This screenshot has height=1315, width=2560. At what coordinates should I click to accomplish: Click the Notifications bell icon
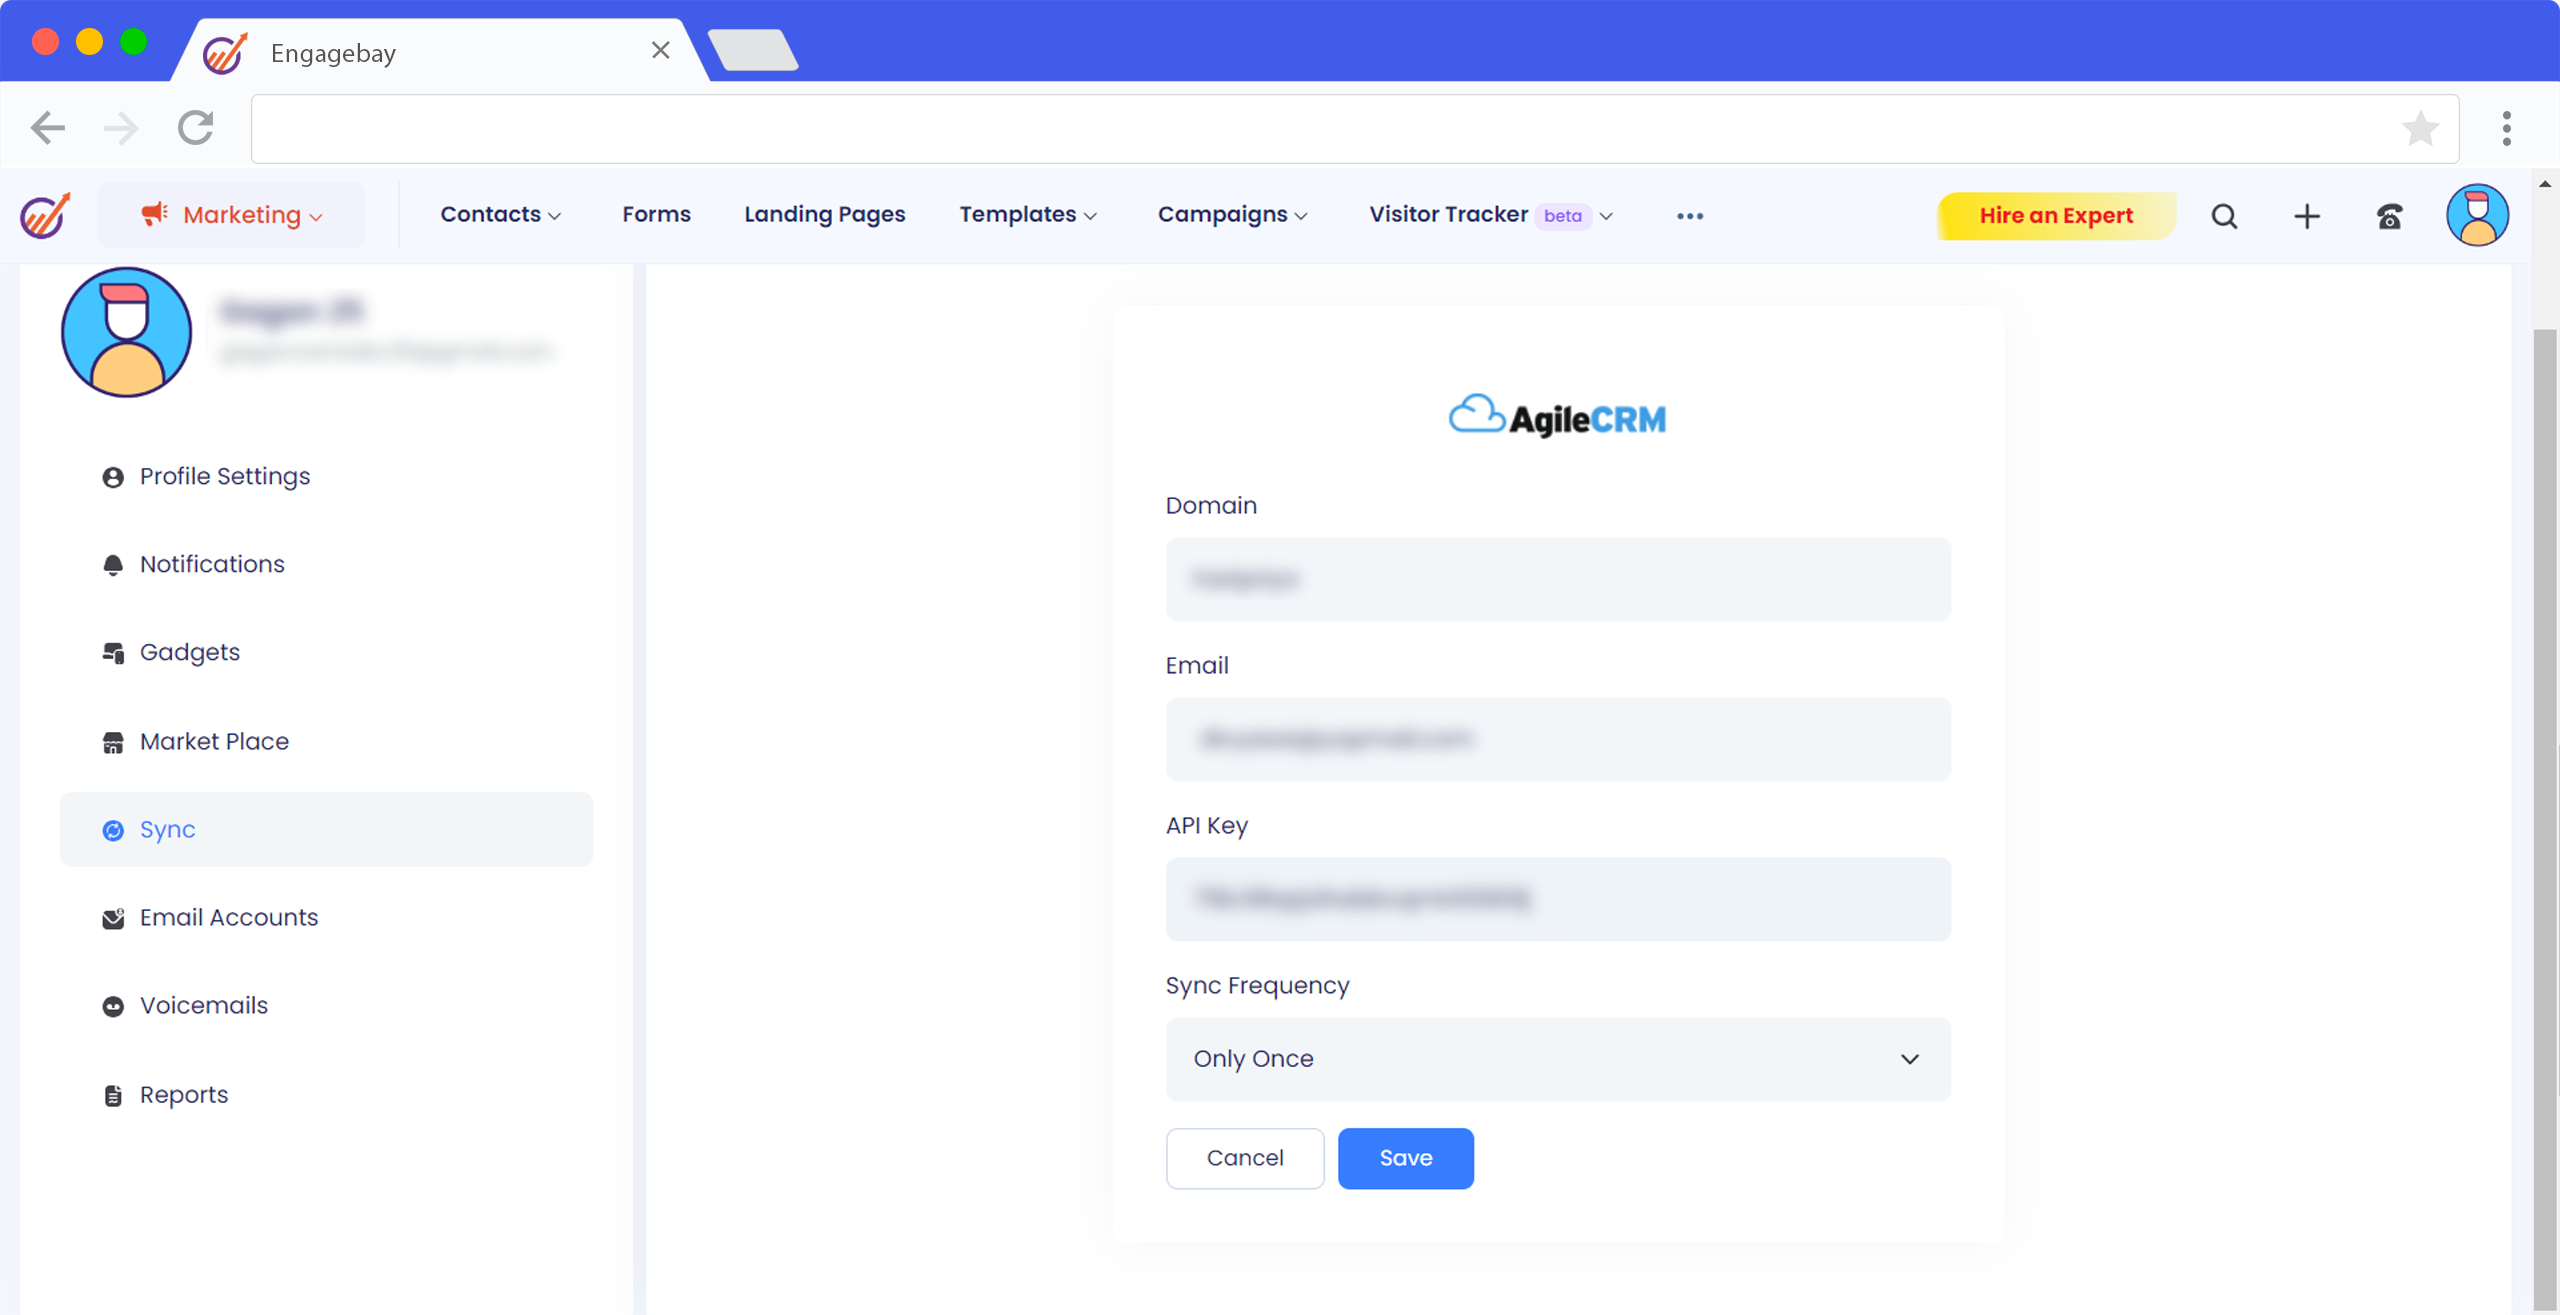click(113, 565)
